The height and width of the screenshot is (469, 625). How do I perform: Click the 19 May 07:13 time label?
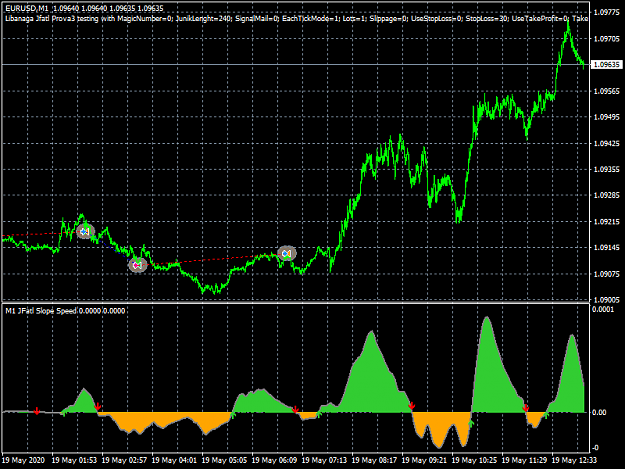(324, 460)
